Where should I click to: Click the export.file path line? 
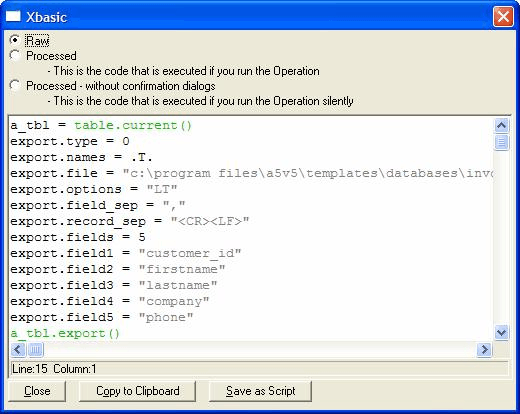[251, 173]
